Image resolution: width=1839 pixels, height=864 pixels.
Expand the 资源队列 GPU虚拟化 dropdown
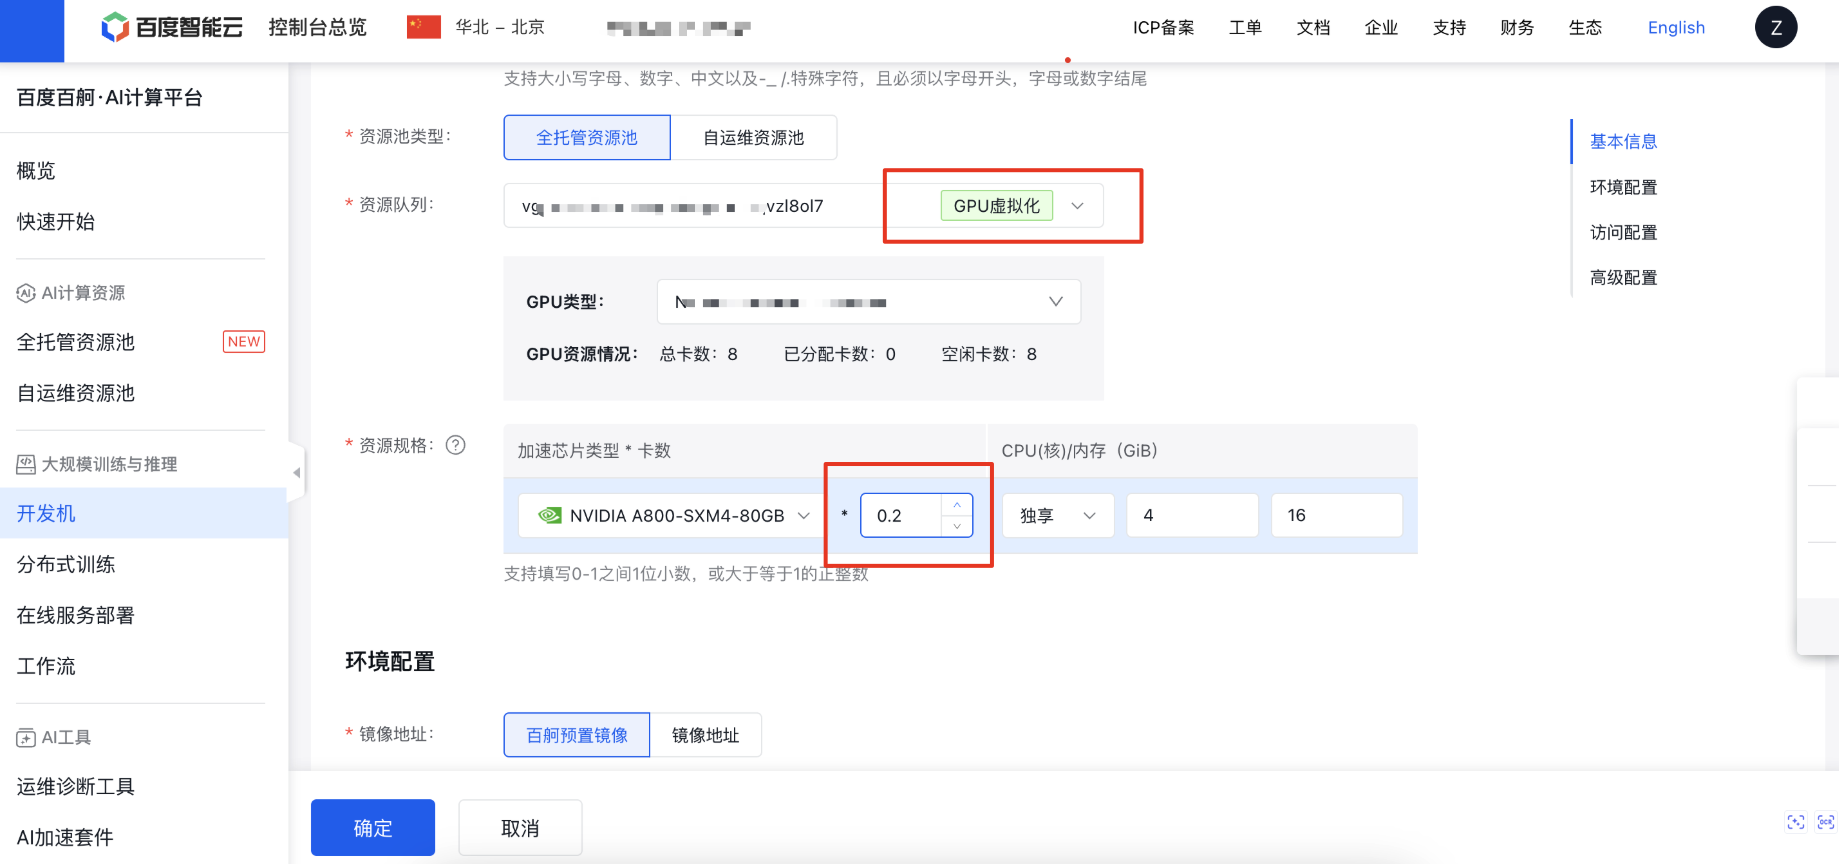pos(1077,206)
